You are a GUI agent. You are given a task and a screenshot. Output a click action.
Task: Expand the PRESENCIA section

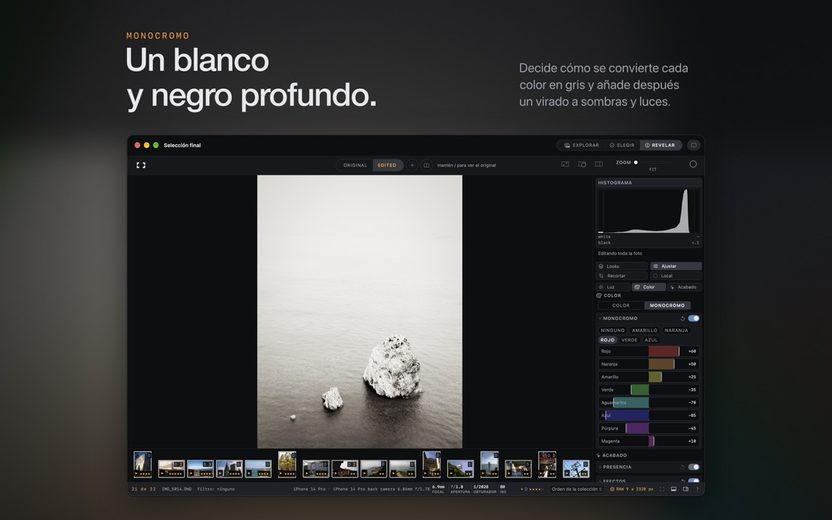tap(600, 467)
